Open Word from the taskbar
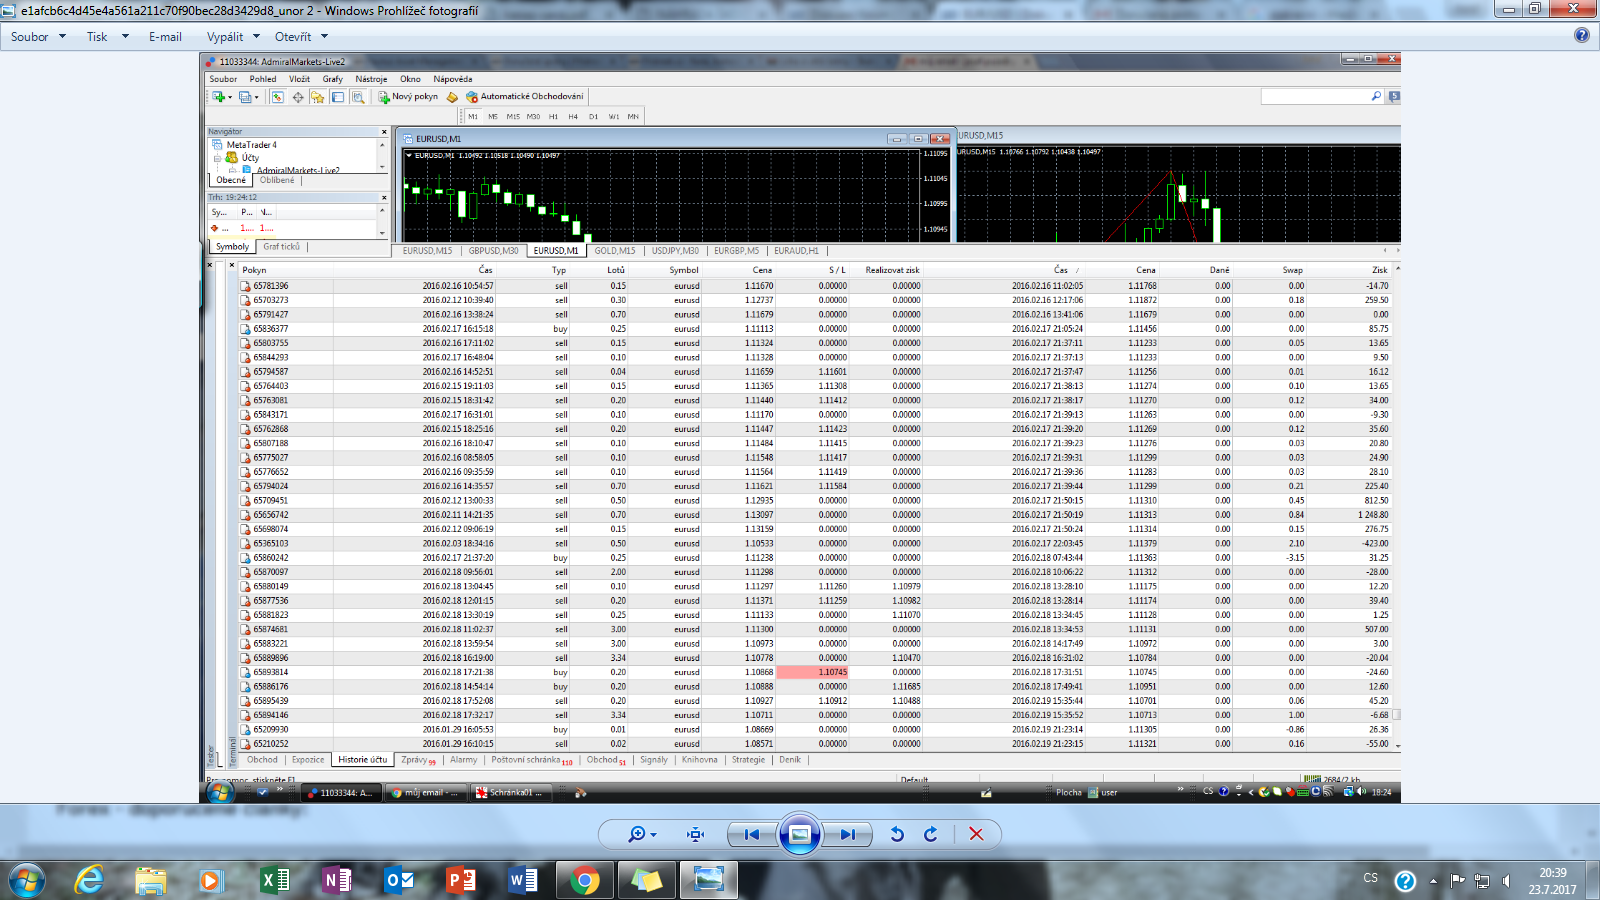The width and height of the screenshot is (1600, 900). (x=522, y=880)
